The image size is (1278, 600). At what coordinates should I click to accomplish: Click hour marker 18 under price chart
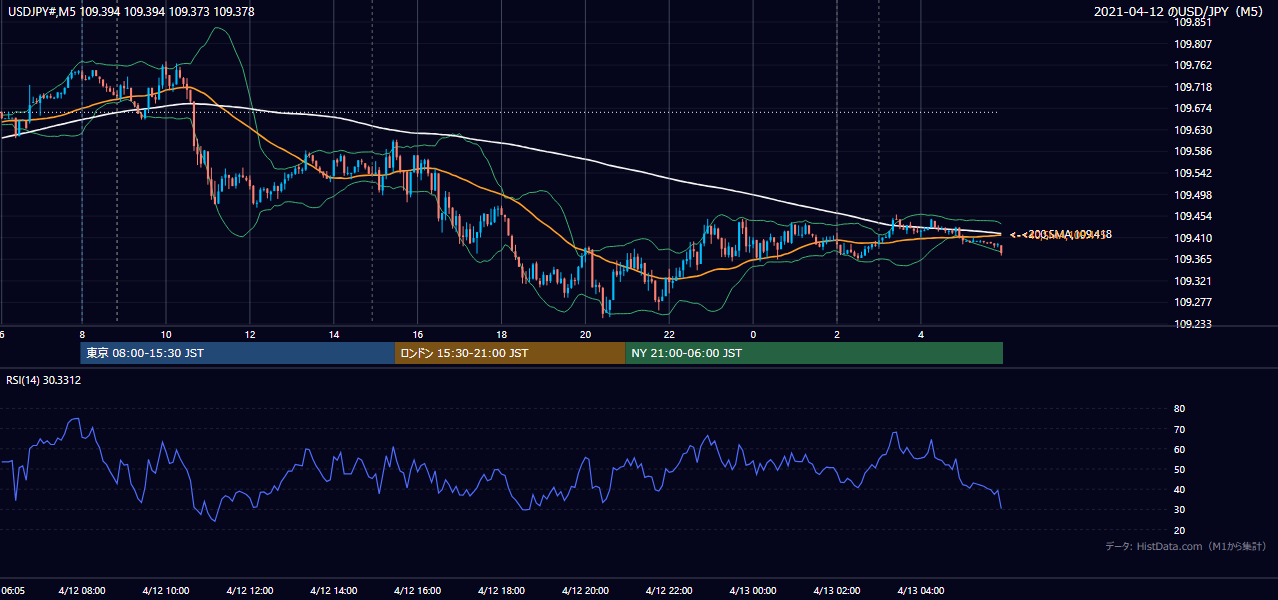pos(502,335)
